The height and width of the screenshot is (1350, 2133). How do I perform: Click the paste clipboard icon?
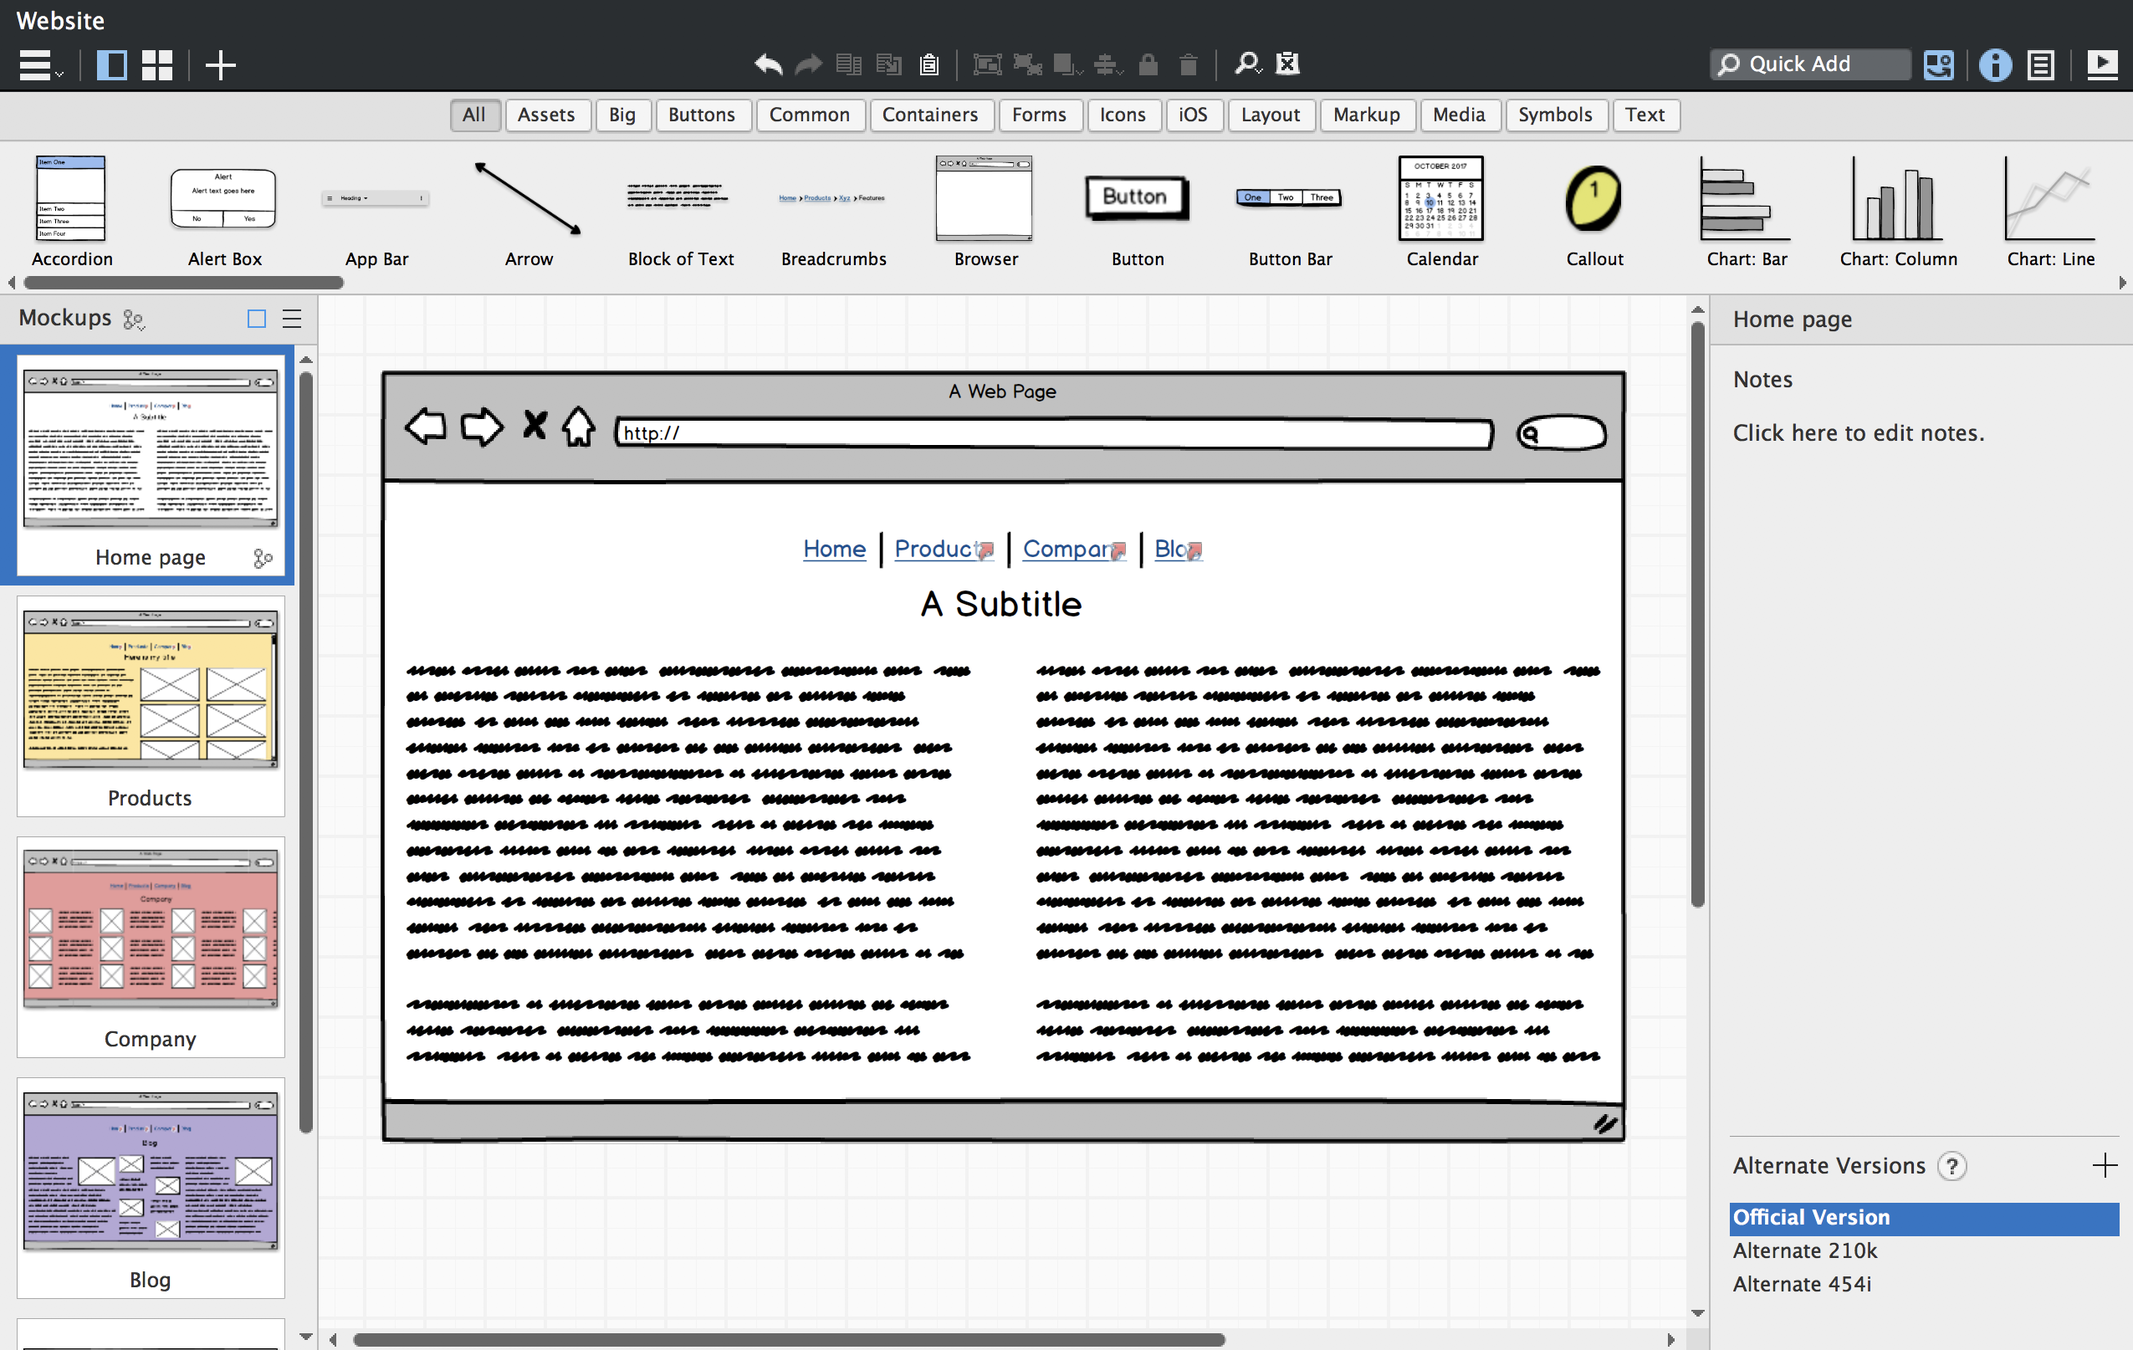point(929,65)
